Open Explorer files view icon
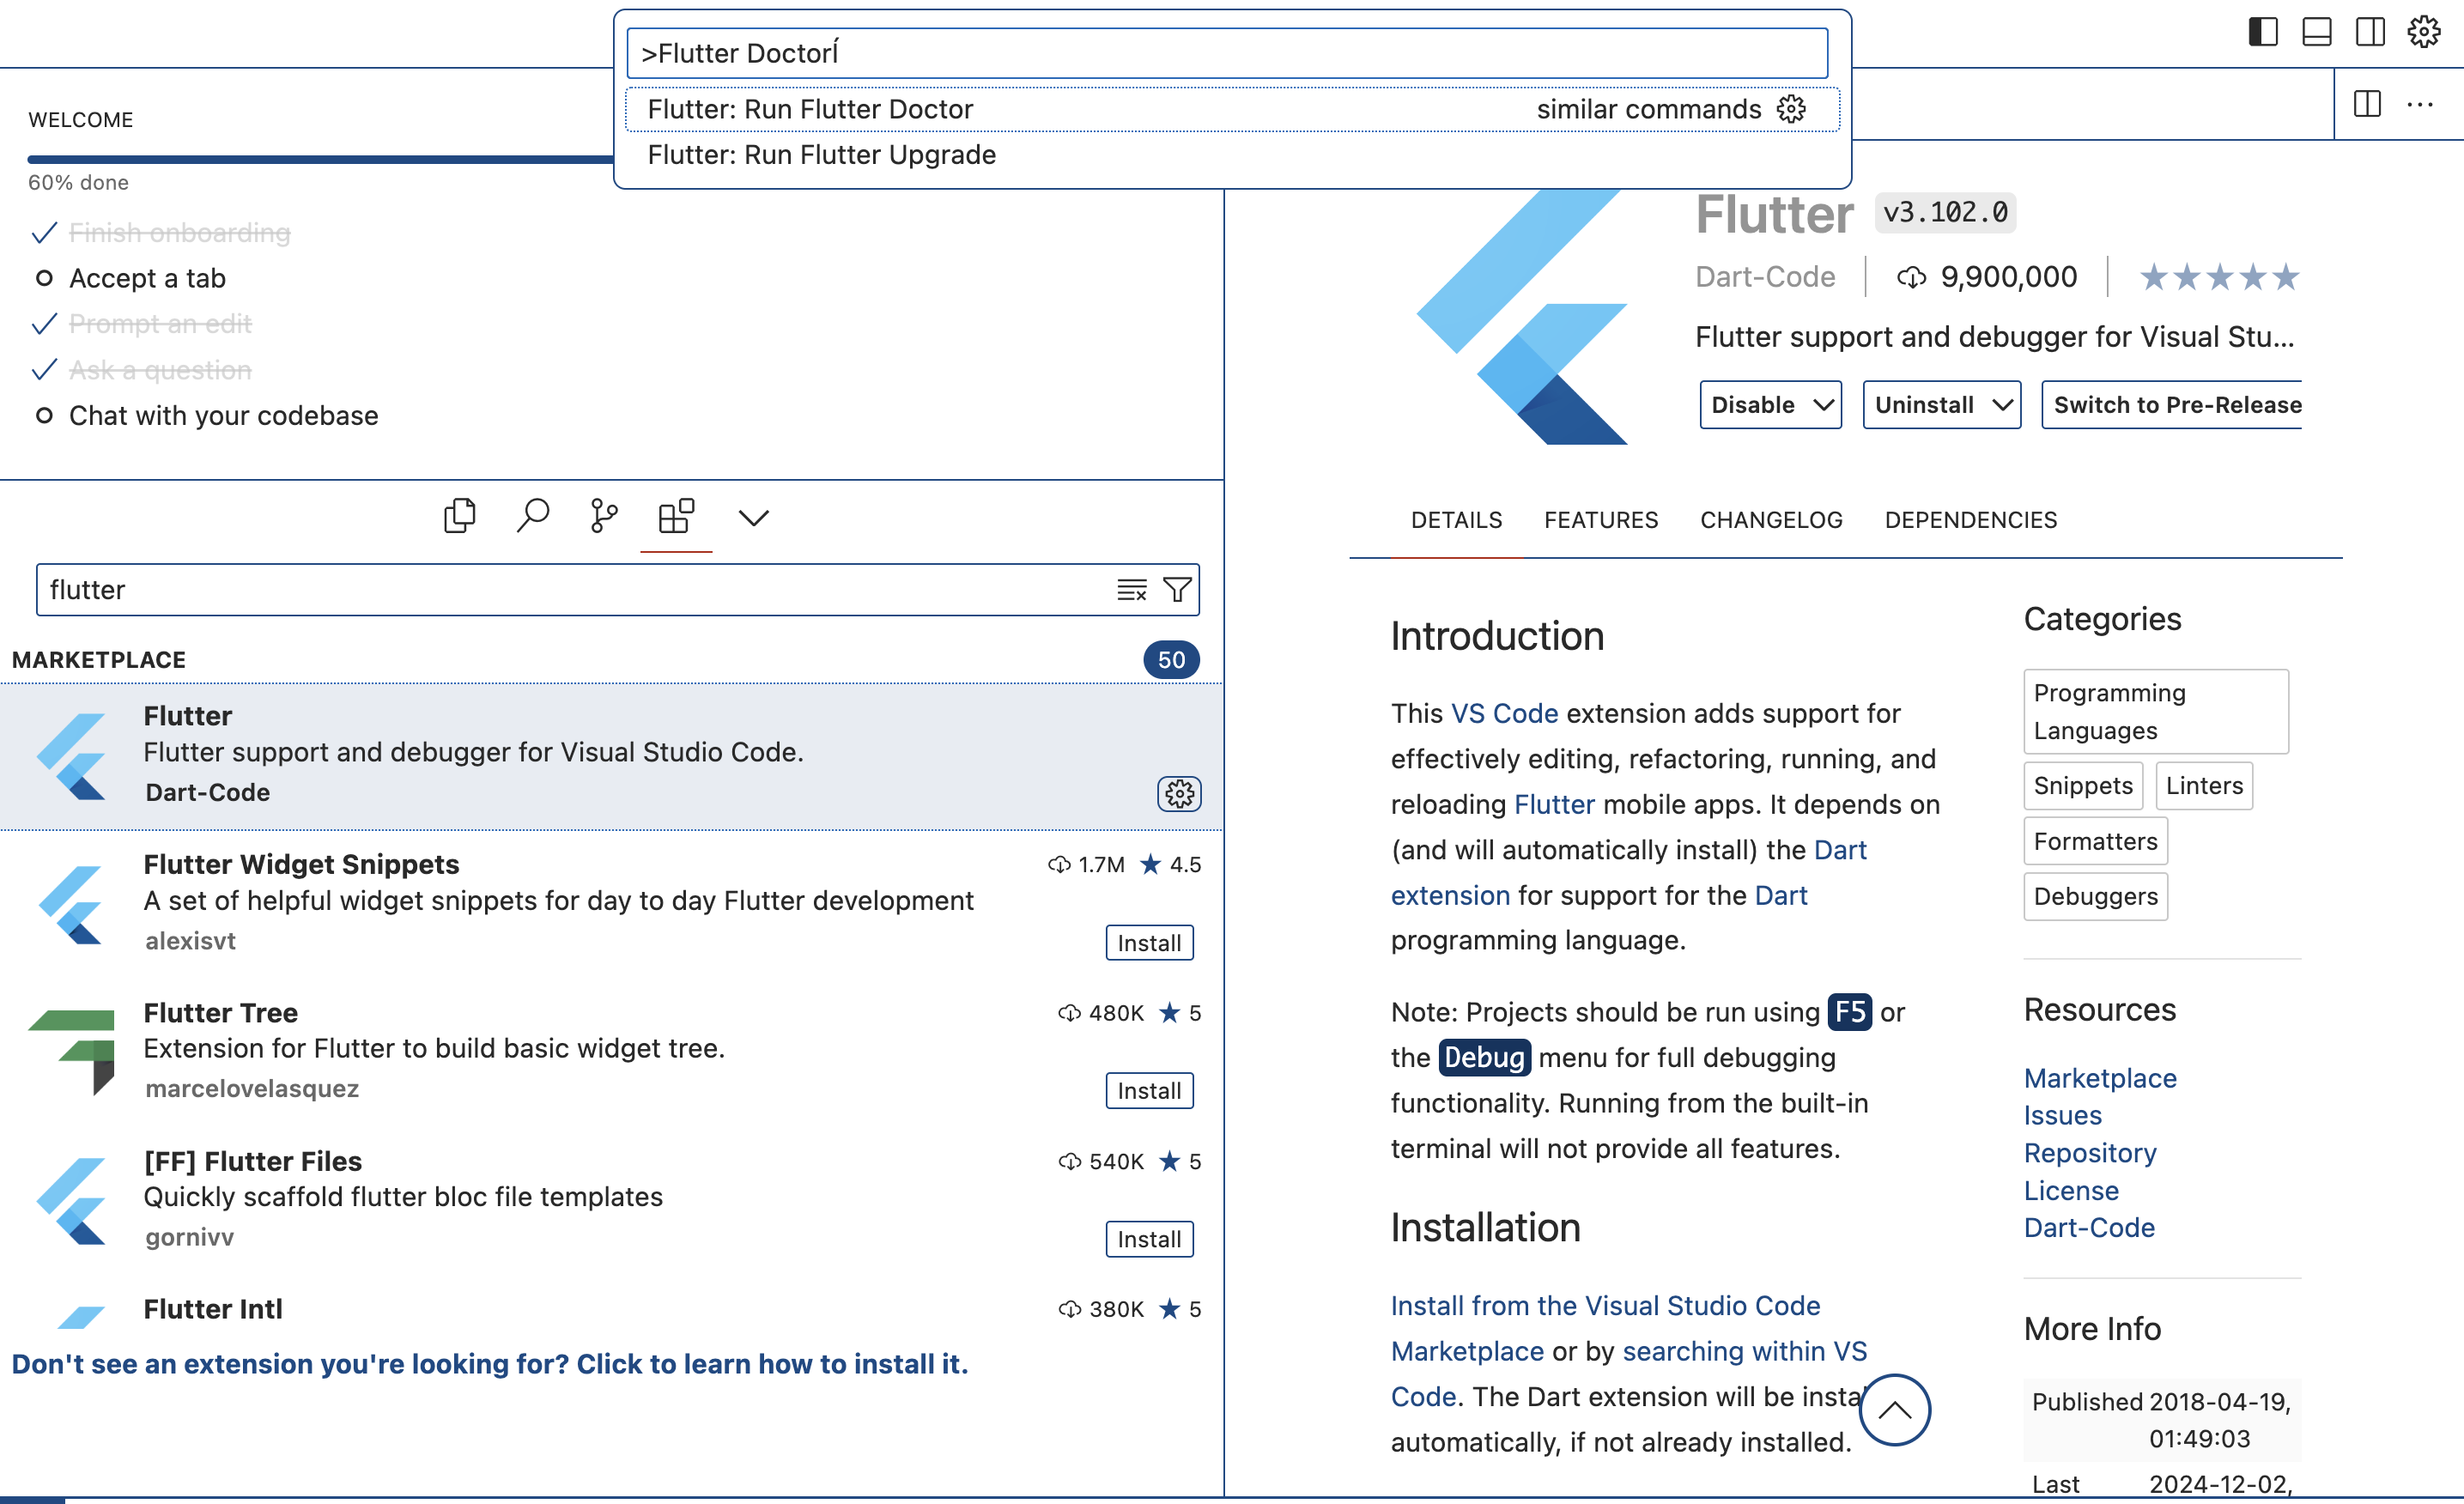 click(x=459, y=517)
